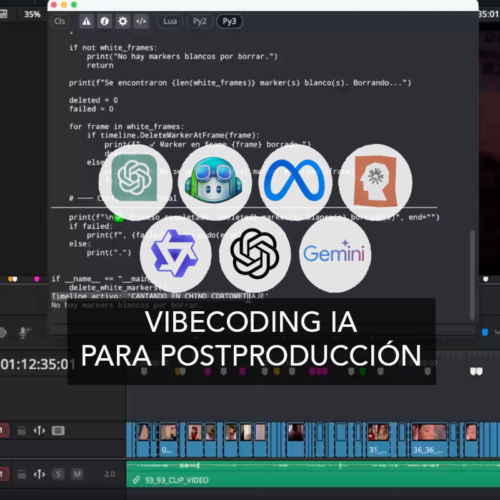Click the 'return' code line
This screenshot has width=500, height=500.
(x=100, y=65)
